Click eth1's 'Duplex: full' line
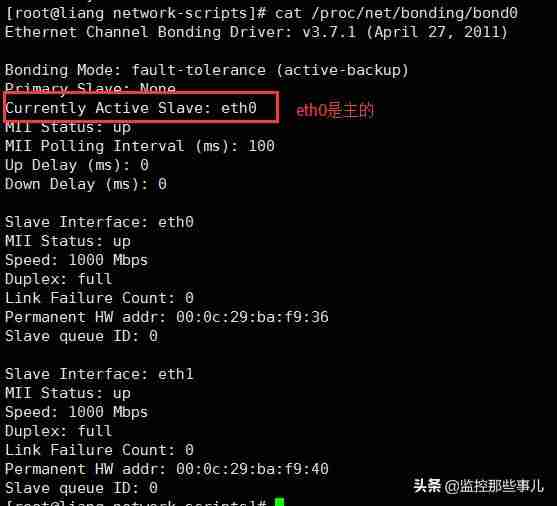Image resolution: width=557 pixels, height=506 pixels. point(59,431)
